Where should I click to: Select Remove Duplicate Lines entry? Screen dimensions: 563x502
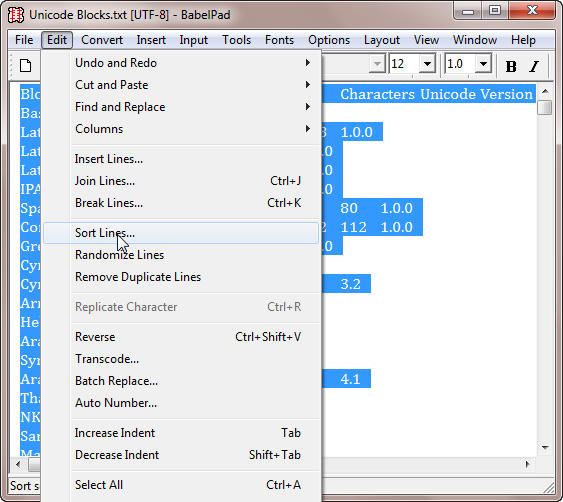[x=181, y=277]
